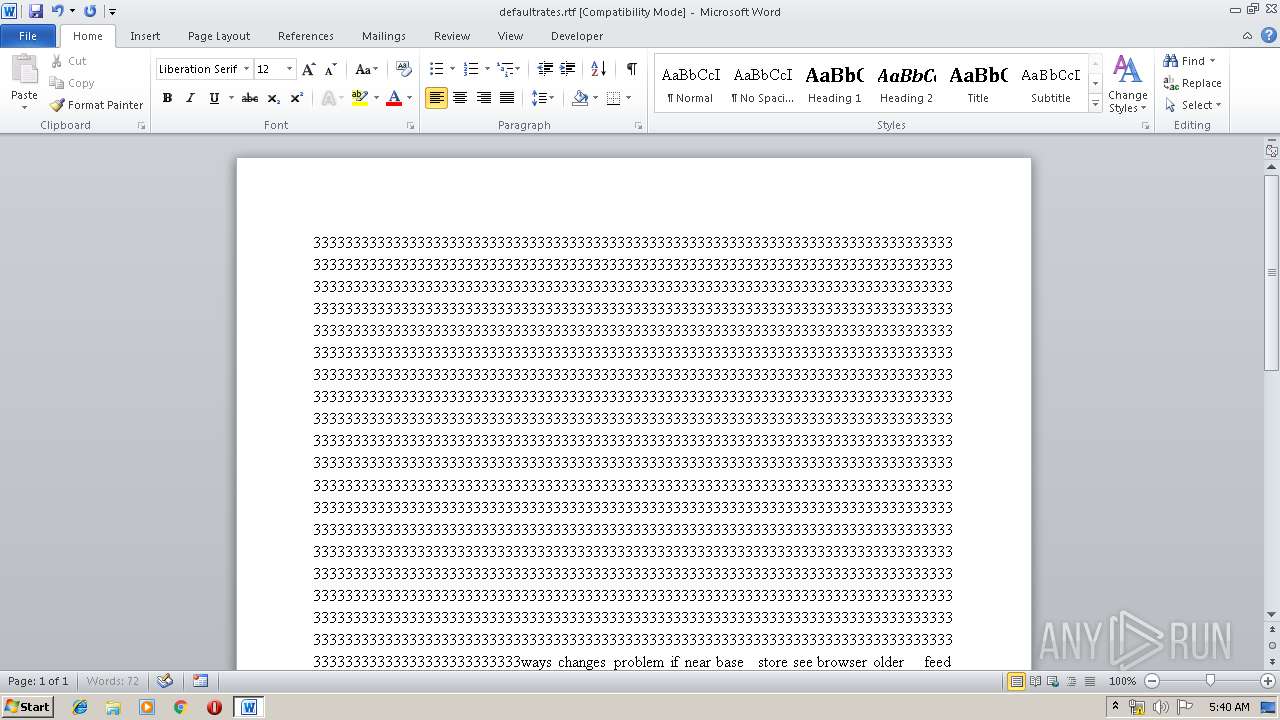Screen dimensions: 1280x720
Task: Switch to the References tab
Action: (x=306, y=36)
